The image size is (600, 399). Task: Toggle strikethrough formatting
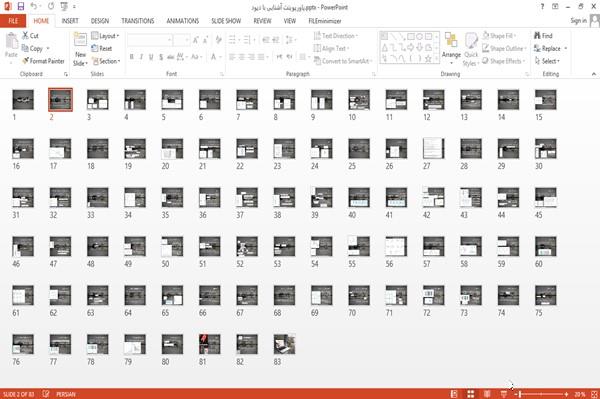[x=171, y=57]
